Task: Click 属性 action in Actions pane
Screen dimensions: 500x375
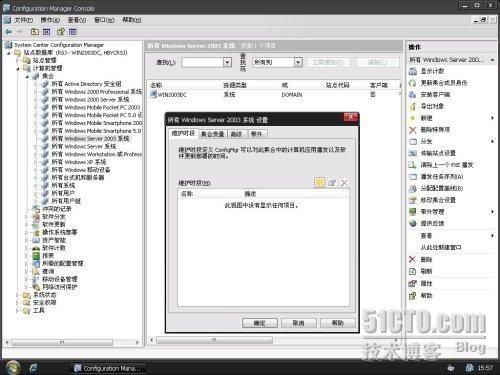Action: coord(426,283)
